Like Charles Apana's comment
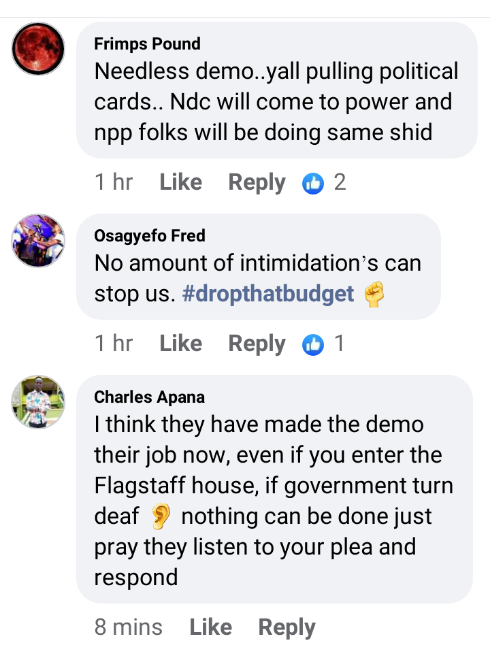 [211, 627]
